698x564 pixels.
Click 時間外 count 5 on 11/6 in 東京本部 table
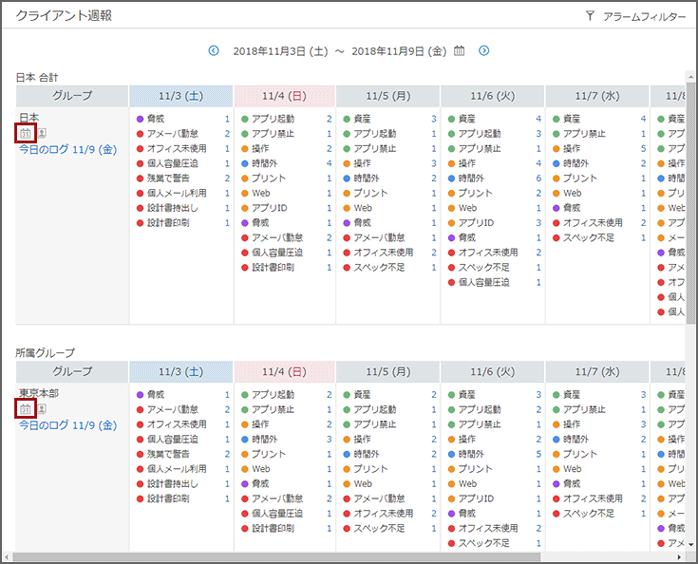pos(539,454)
